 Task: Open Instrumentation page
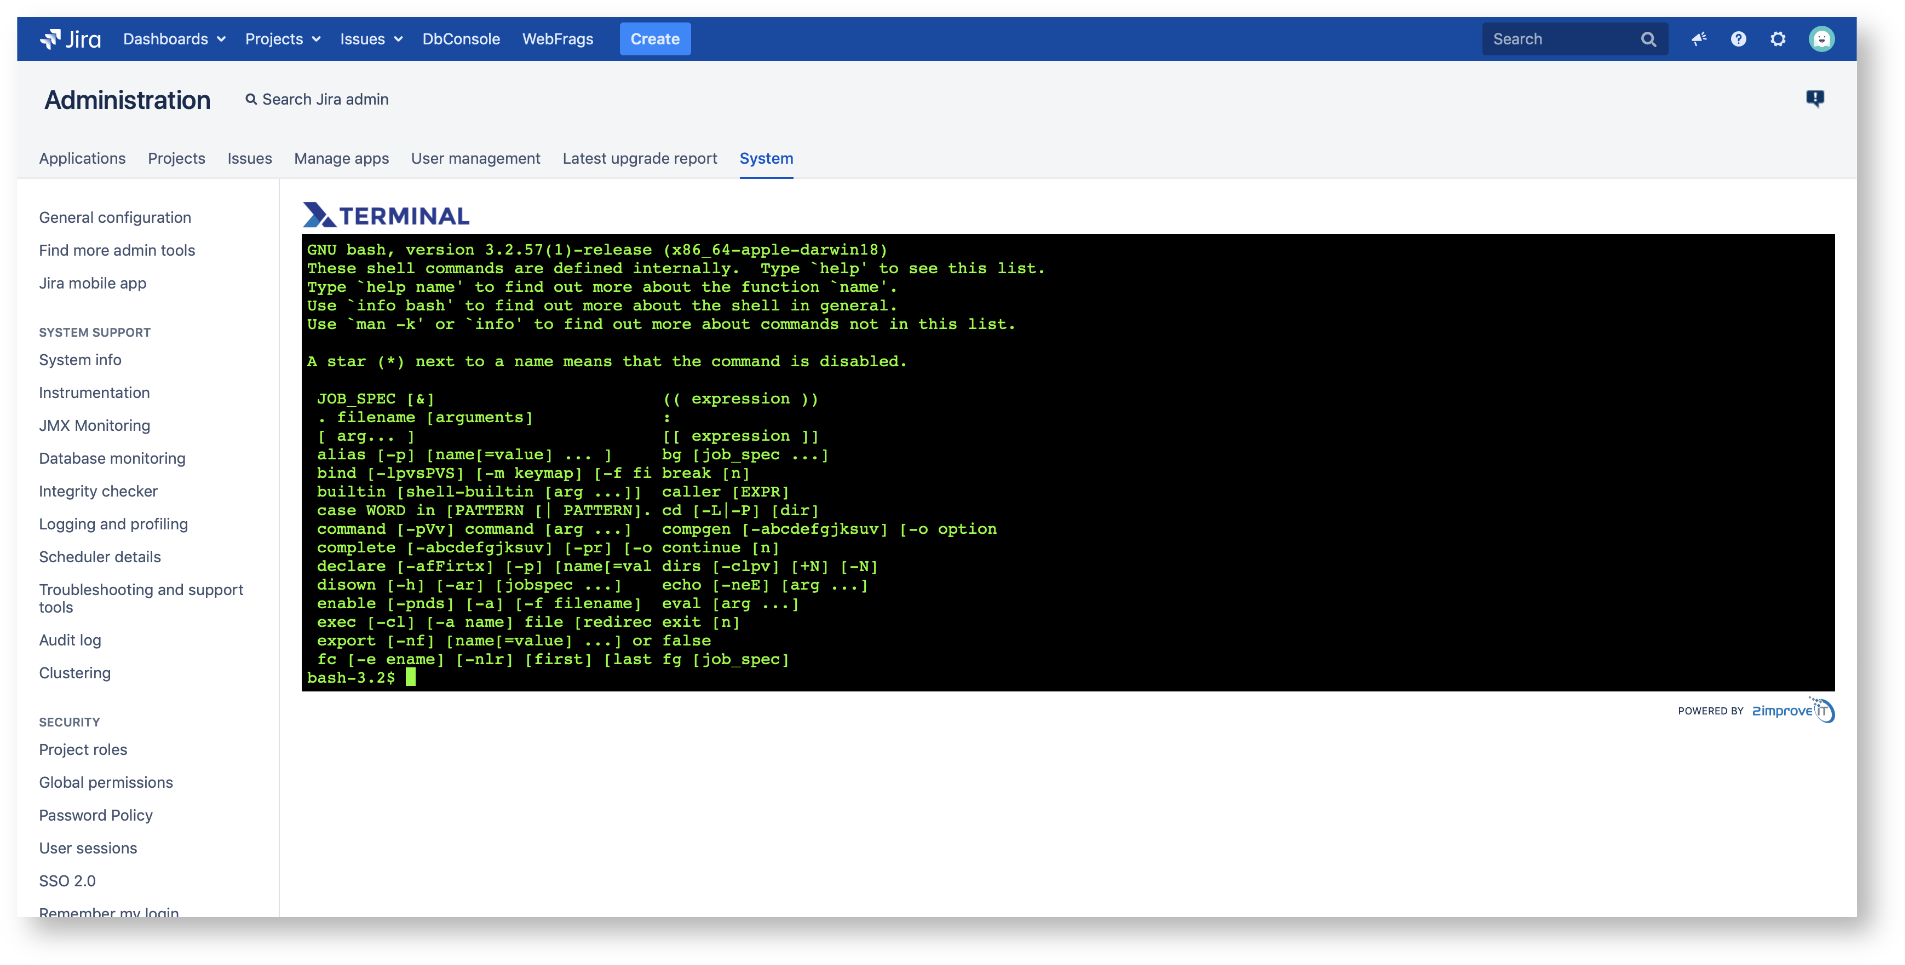[94, 393]
